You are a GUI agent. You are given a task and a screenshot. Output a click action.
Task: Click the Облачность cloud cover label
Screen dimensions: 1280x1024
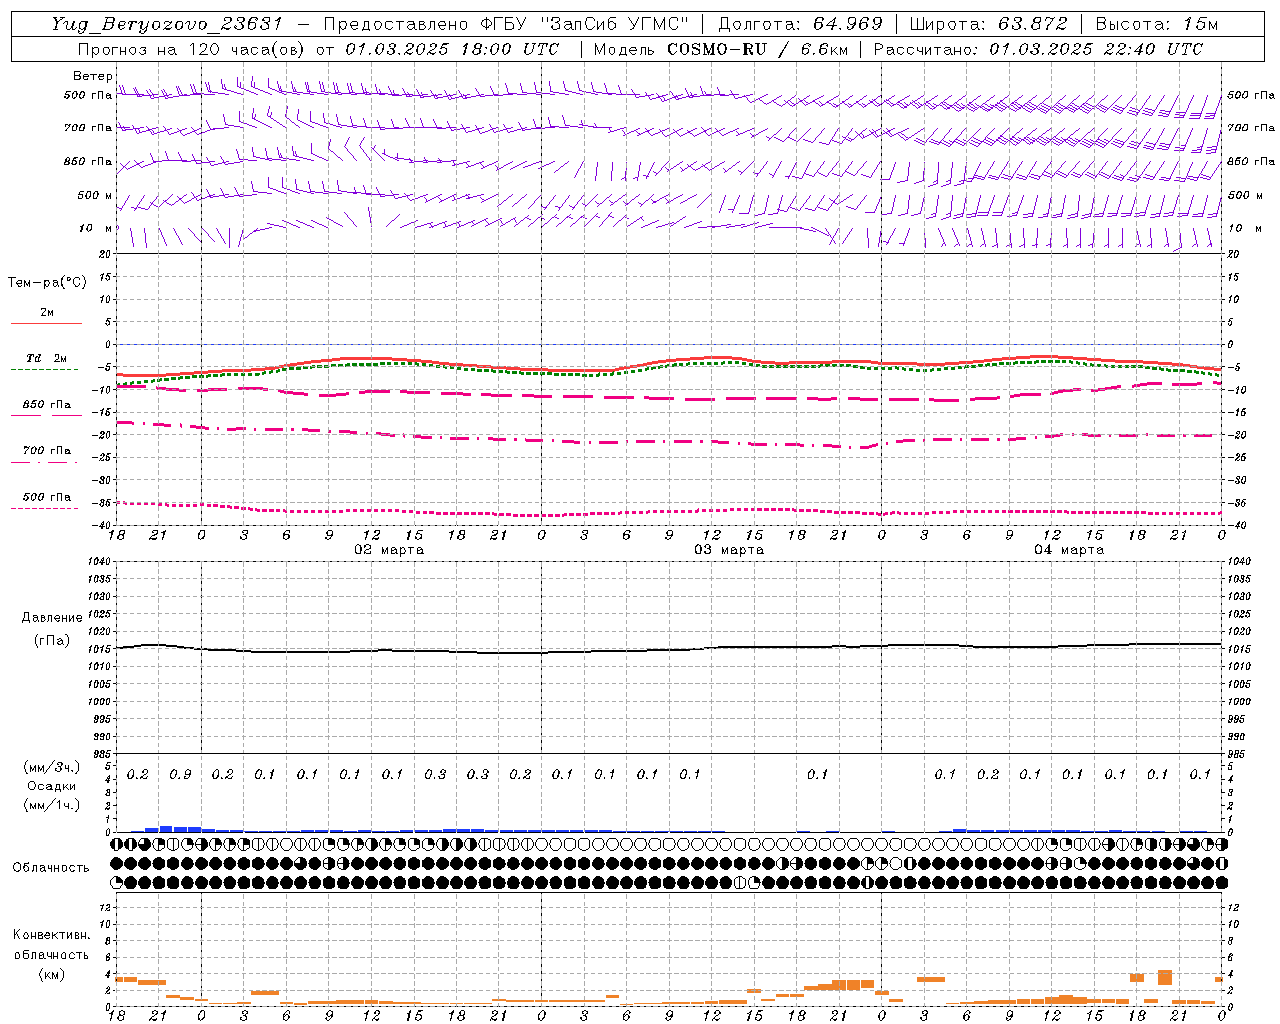coord(51,868)
